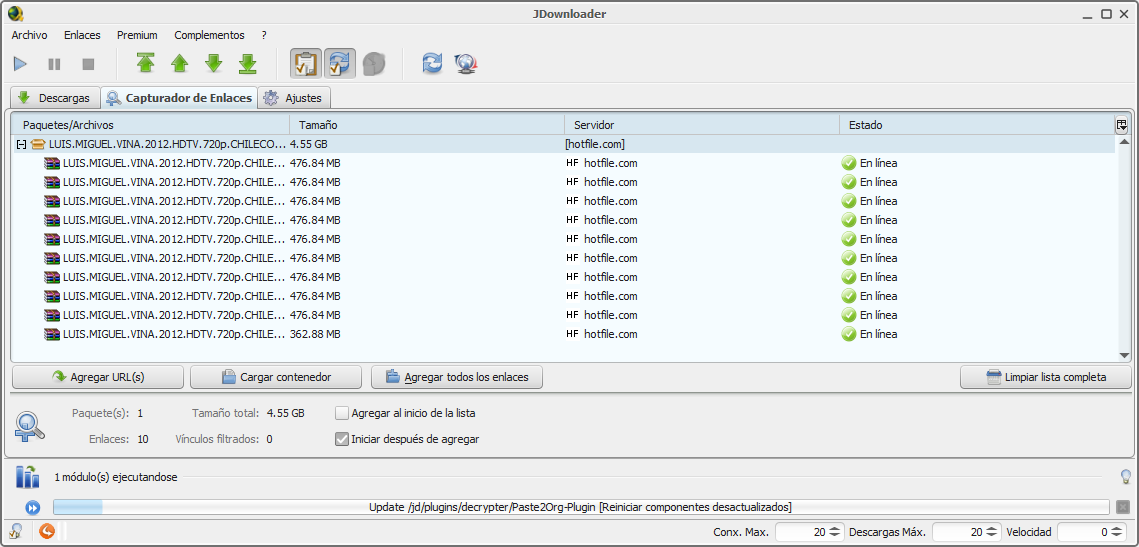Click the update globe icon in toolbar
Viewport: 1139px width, 547px height.
click(x=466, y=64)
